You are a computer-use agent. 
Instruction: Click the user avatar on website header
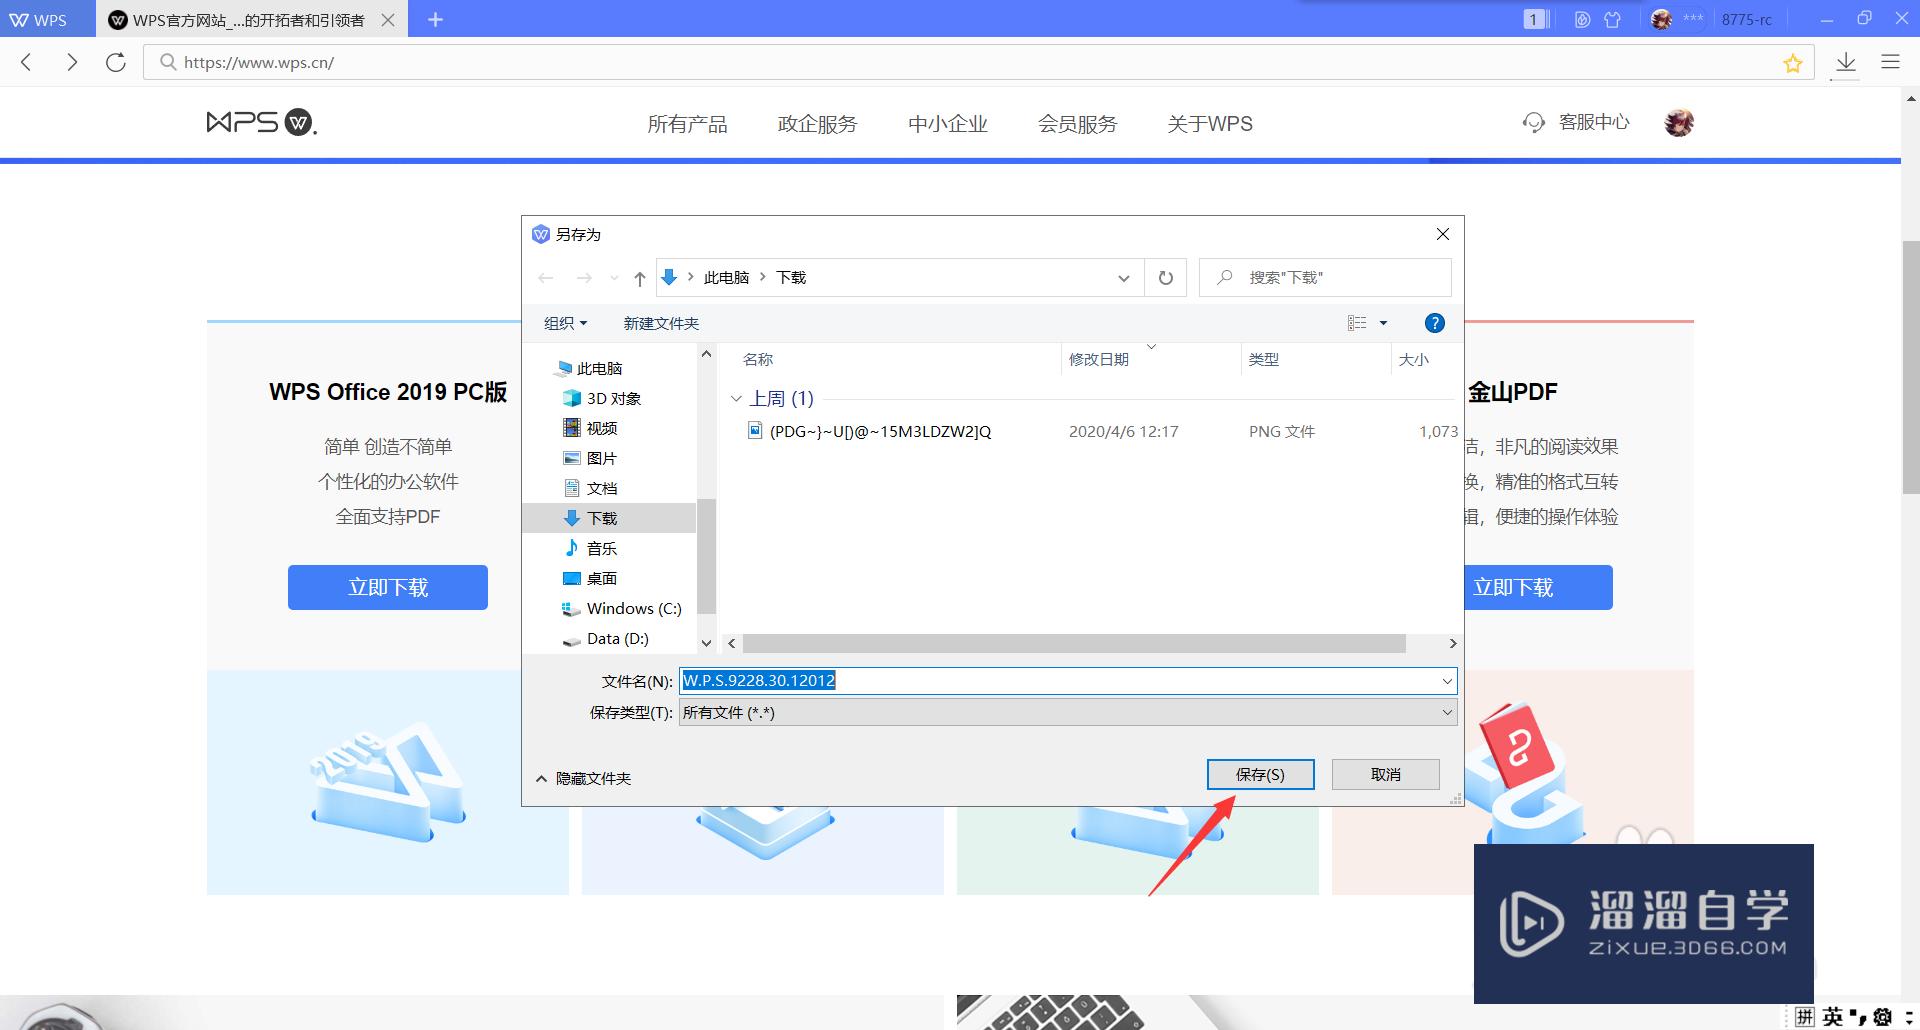point(1679,122)
